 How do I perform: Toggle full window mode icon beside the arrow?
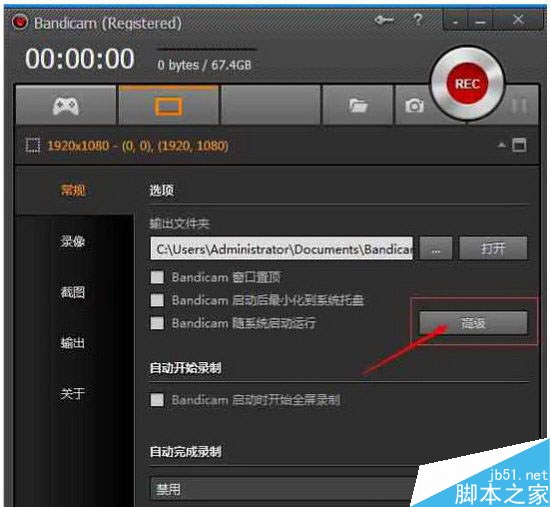pos(519,145)
